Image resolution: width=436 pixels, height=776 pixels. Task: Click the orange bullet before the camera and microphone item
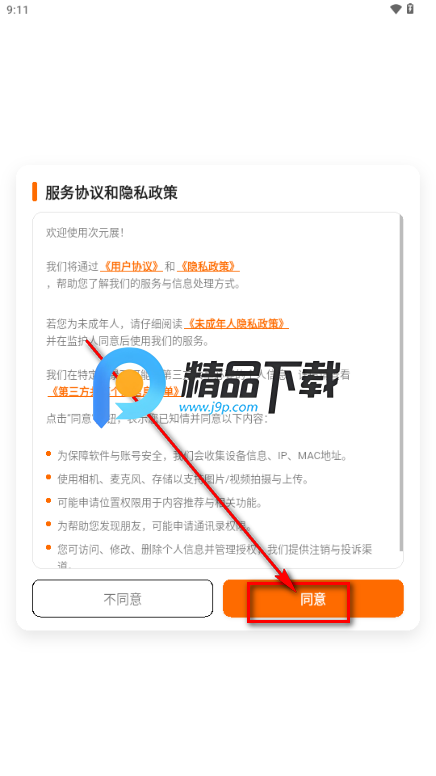[48, 477]
